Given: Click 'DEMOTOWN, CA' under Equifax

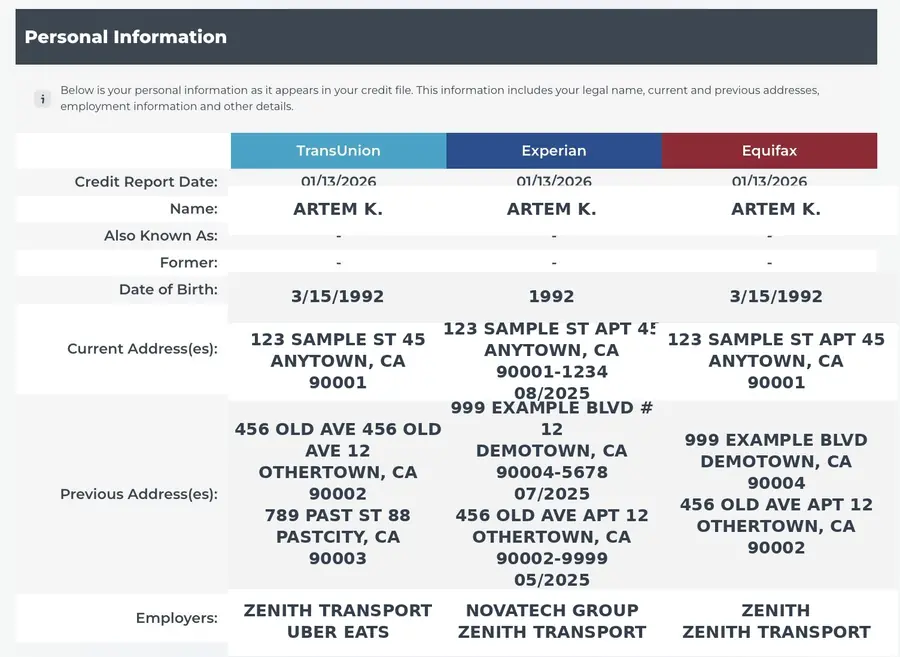Looking at the screenshot, I should pyautogui.click(x=776, y=461).
